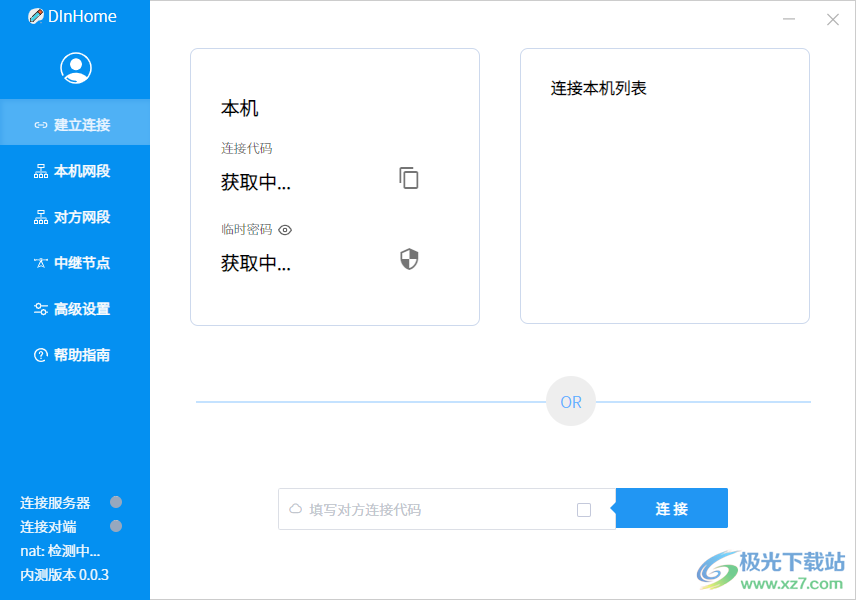Screen dimensions: 856x600
Task: Open the user profile avatar
Action: click(75, 67)
